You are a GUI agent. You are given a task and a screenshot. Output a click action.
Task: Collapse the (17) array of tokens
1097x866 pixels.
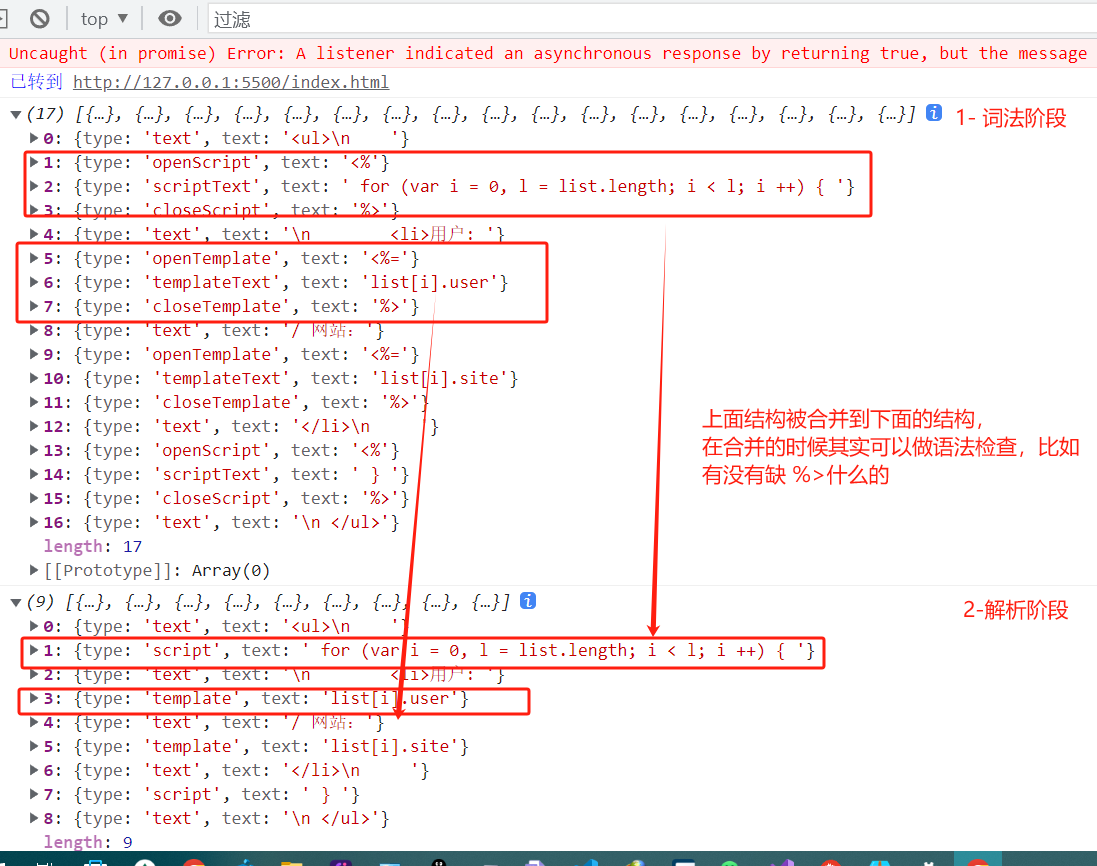point(16,114)
